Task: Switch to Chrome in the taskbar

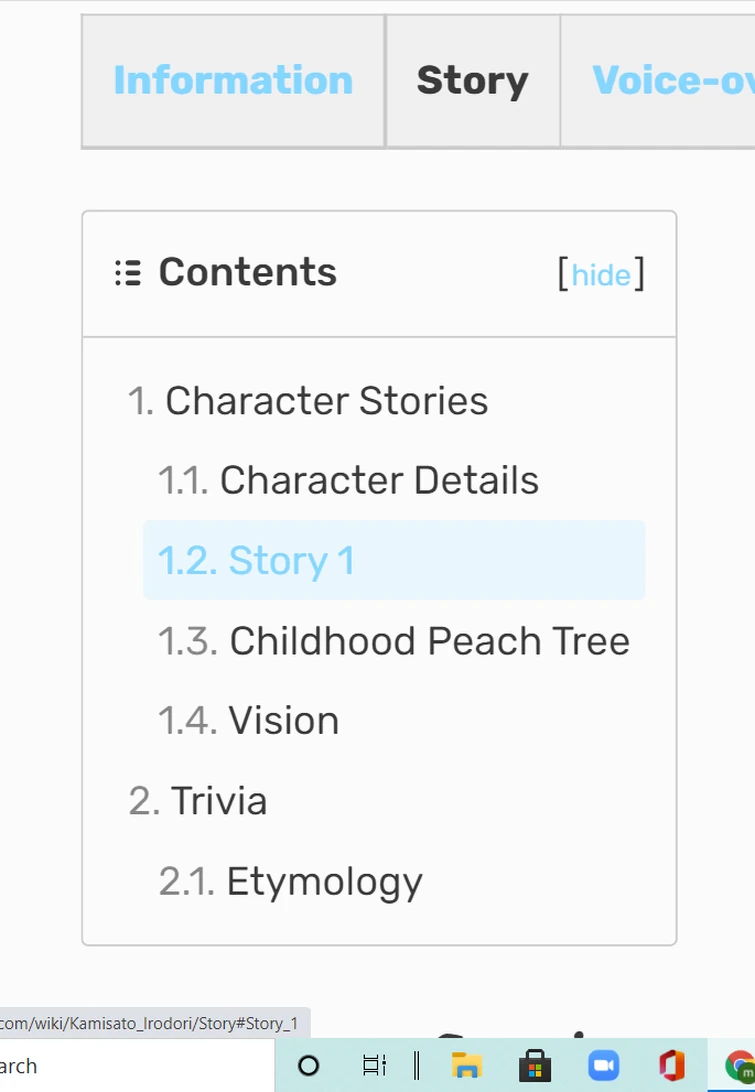Action: coord(739,1065)
